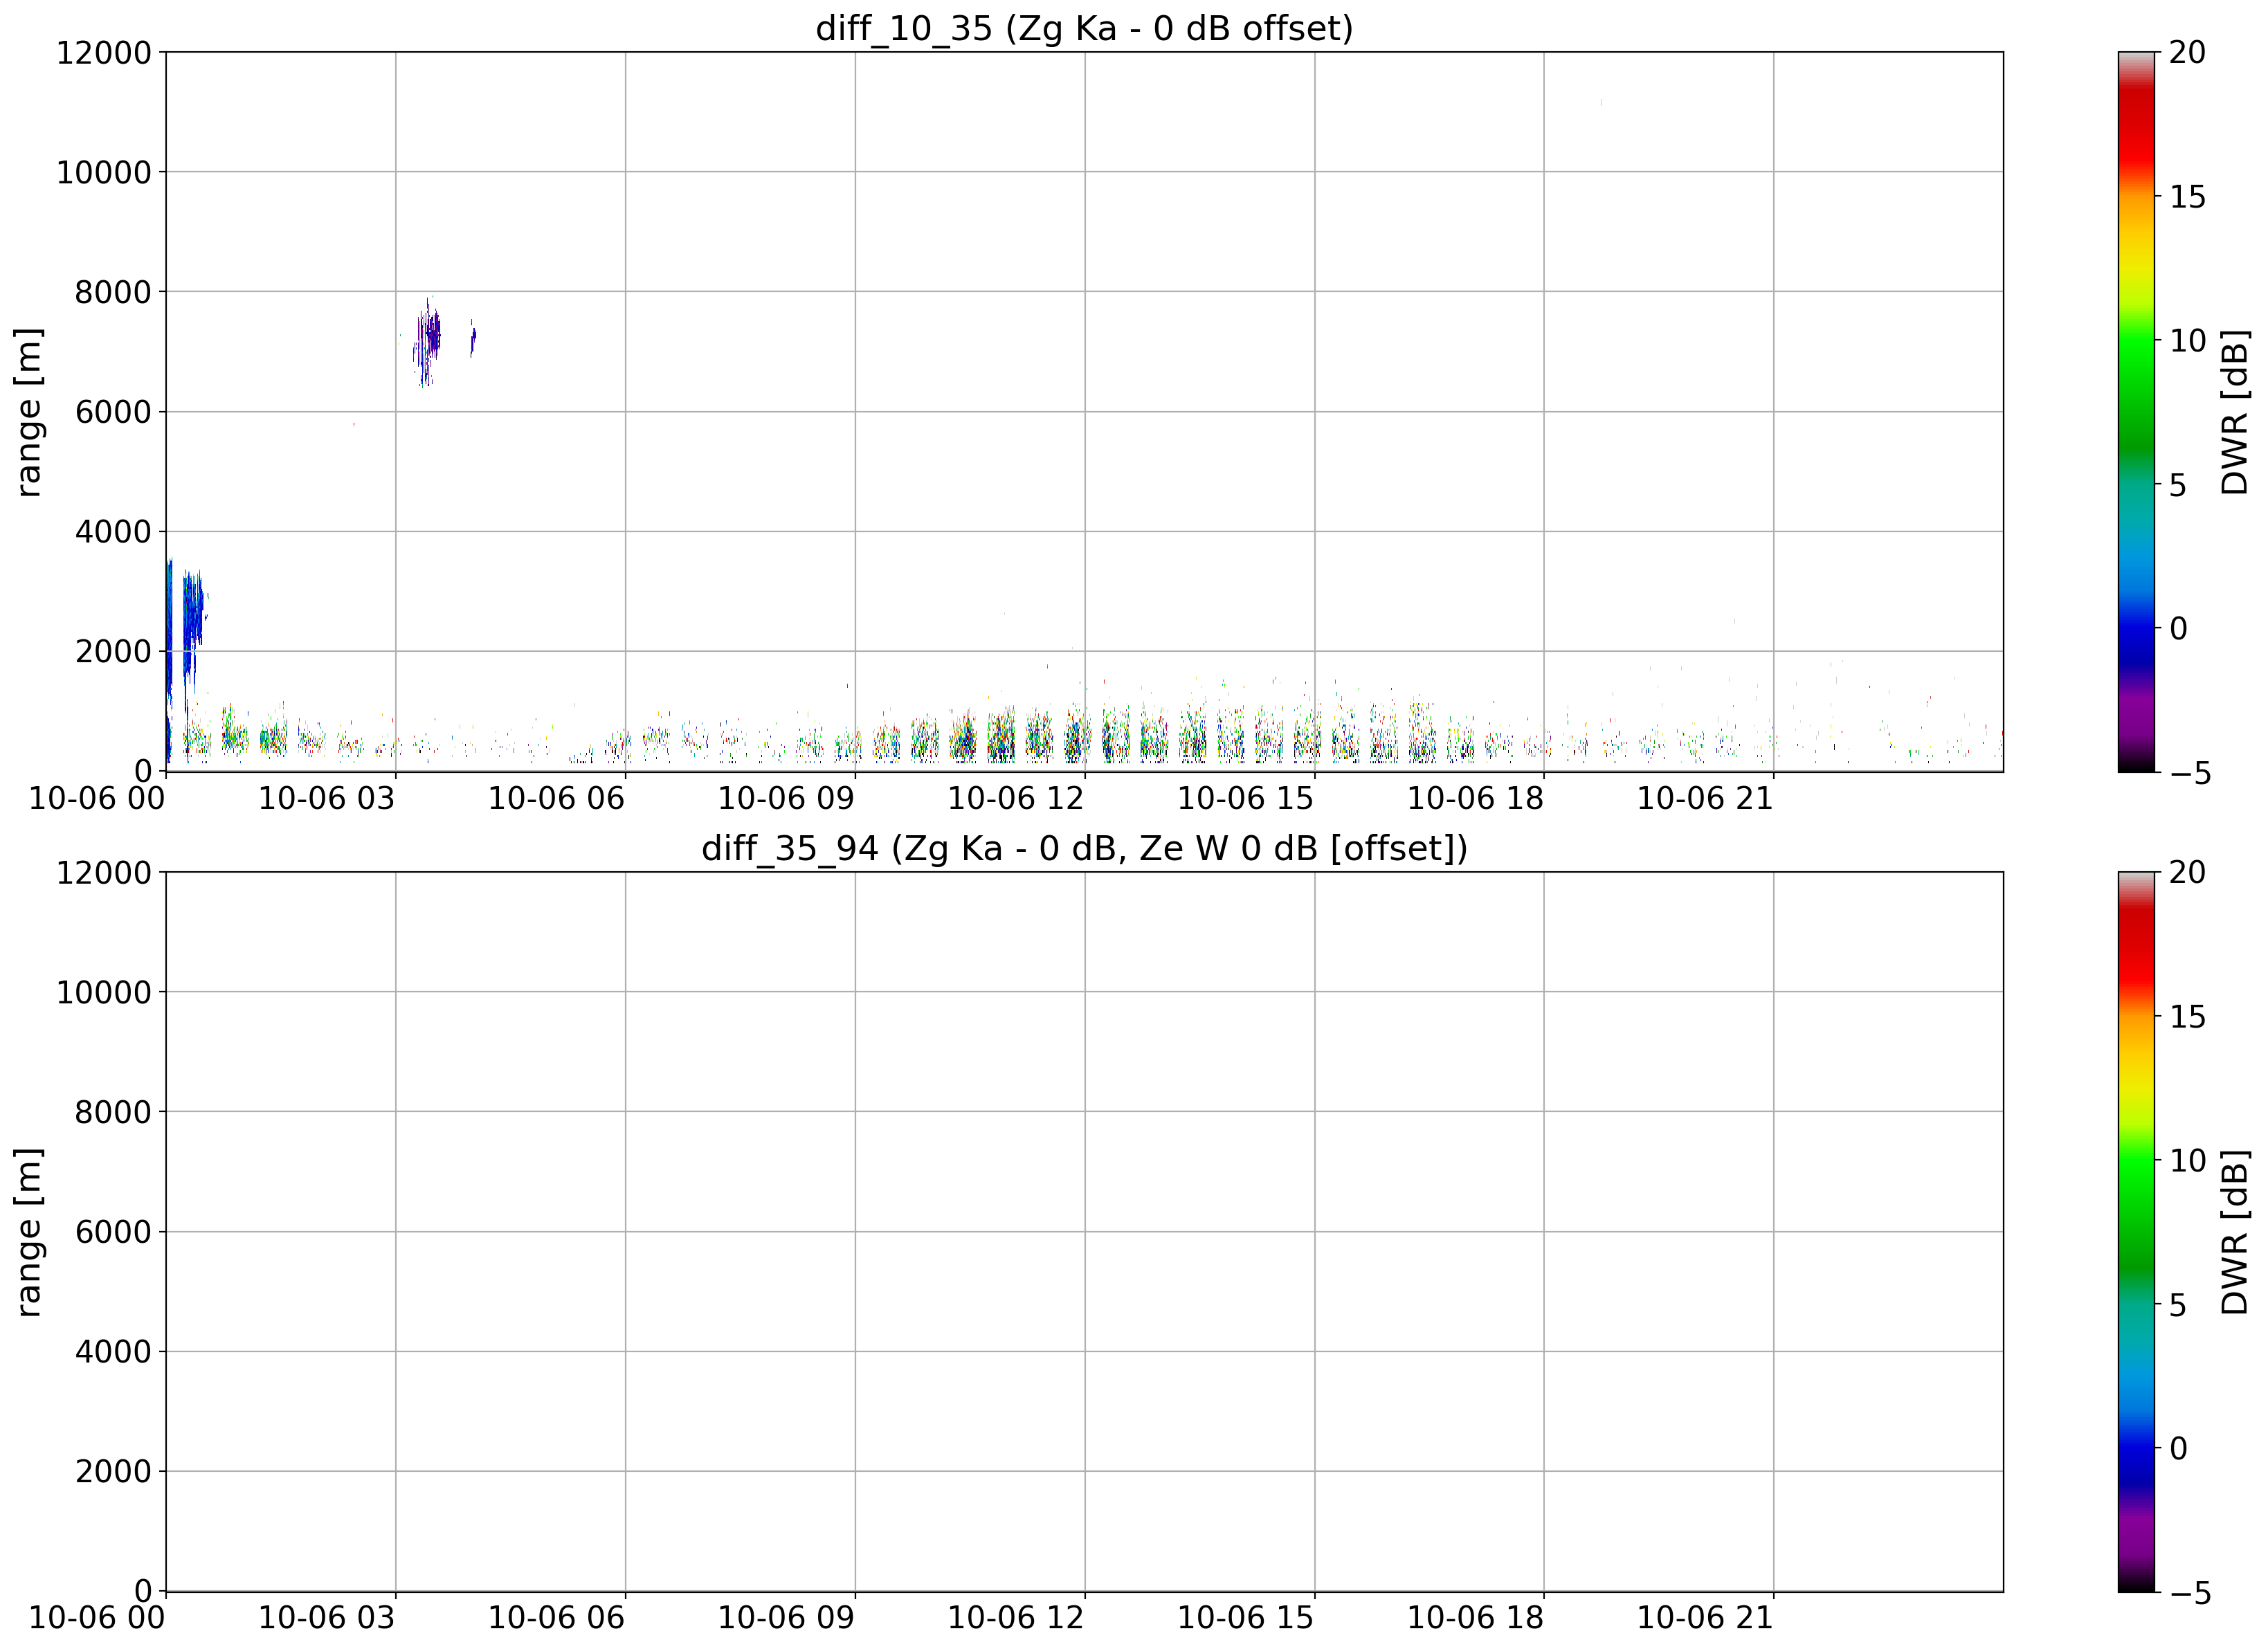
Task: Click the '6000' y-tick of the diff_35_94 plot
Action: [x=113, y=1232]
